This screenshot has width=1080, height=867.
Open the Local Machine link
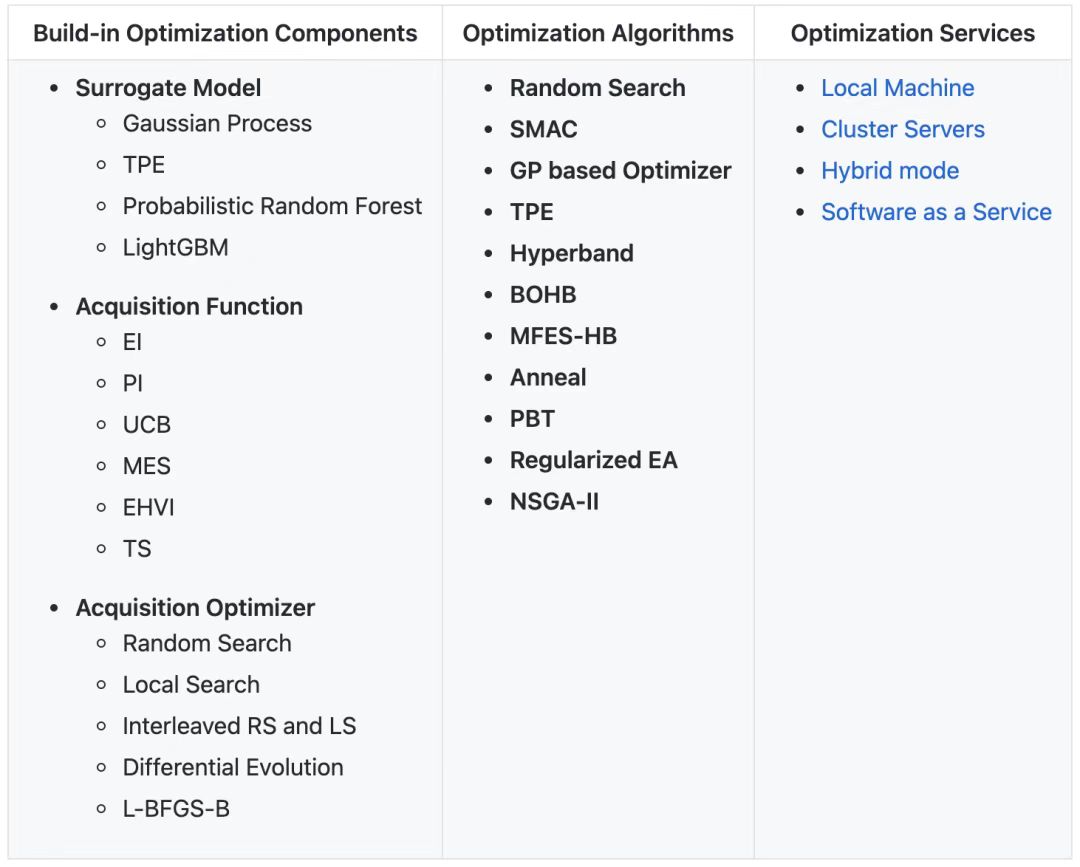point(897,88)
